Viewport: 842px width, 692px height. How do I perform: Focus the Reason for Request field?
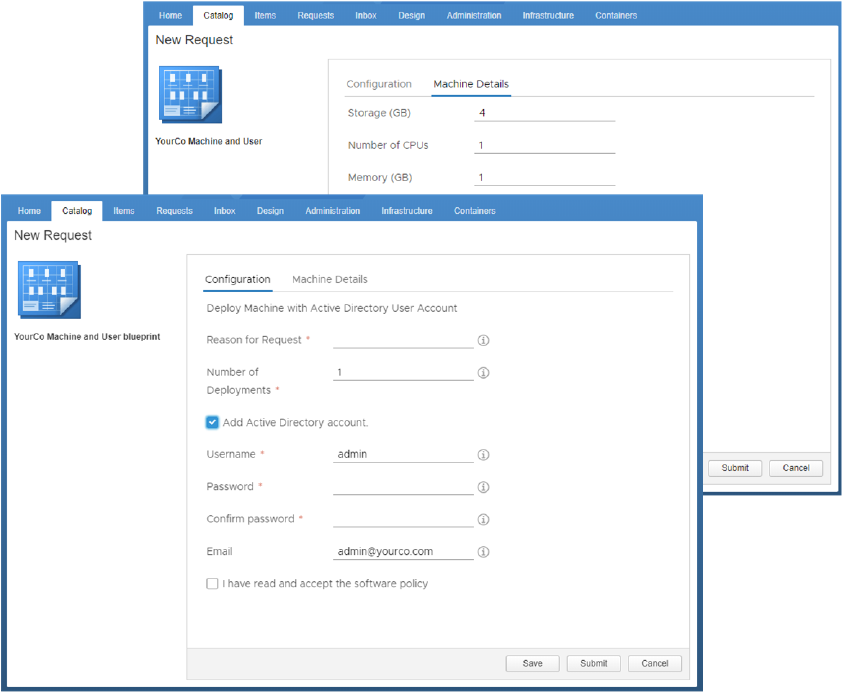point(403,340)
